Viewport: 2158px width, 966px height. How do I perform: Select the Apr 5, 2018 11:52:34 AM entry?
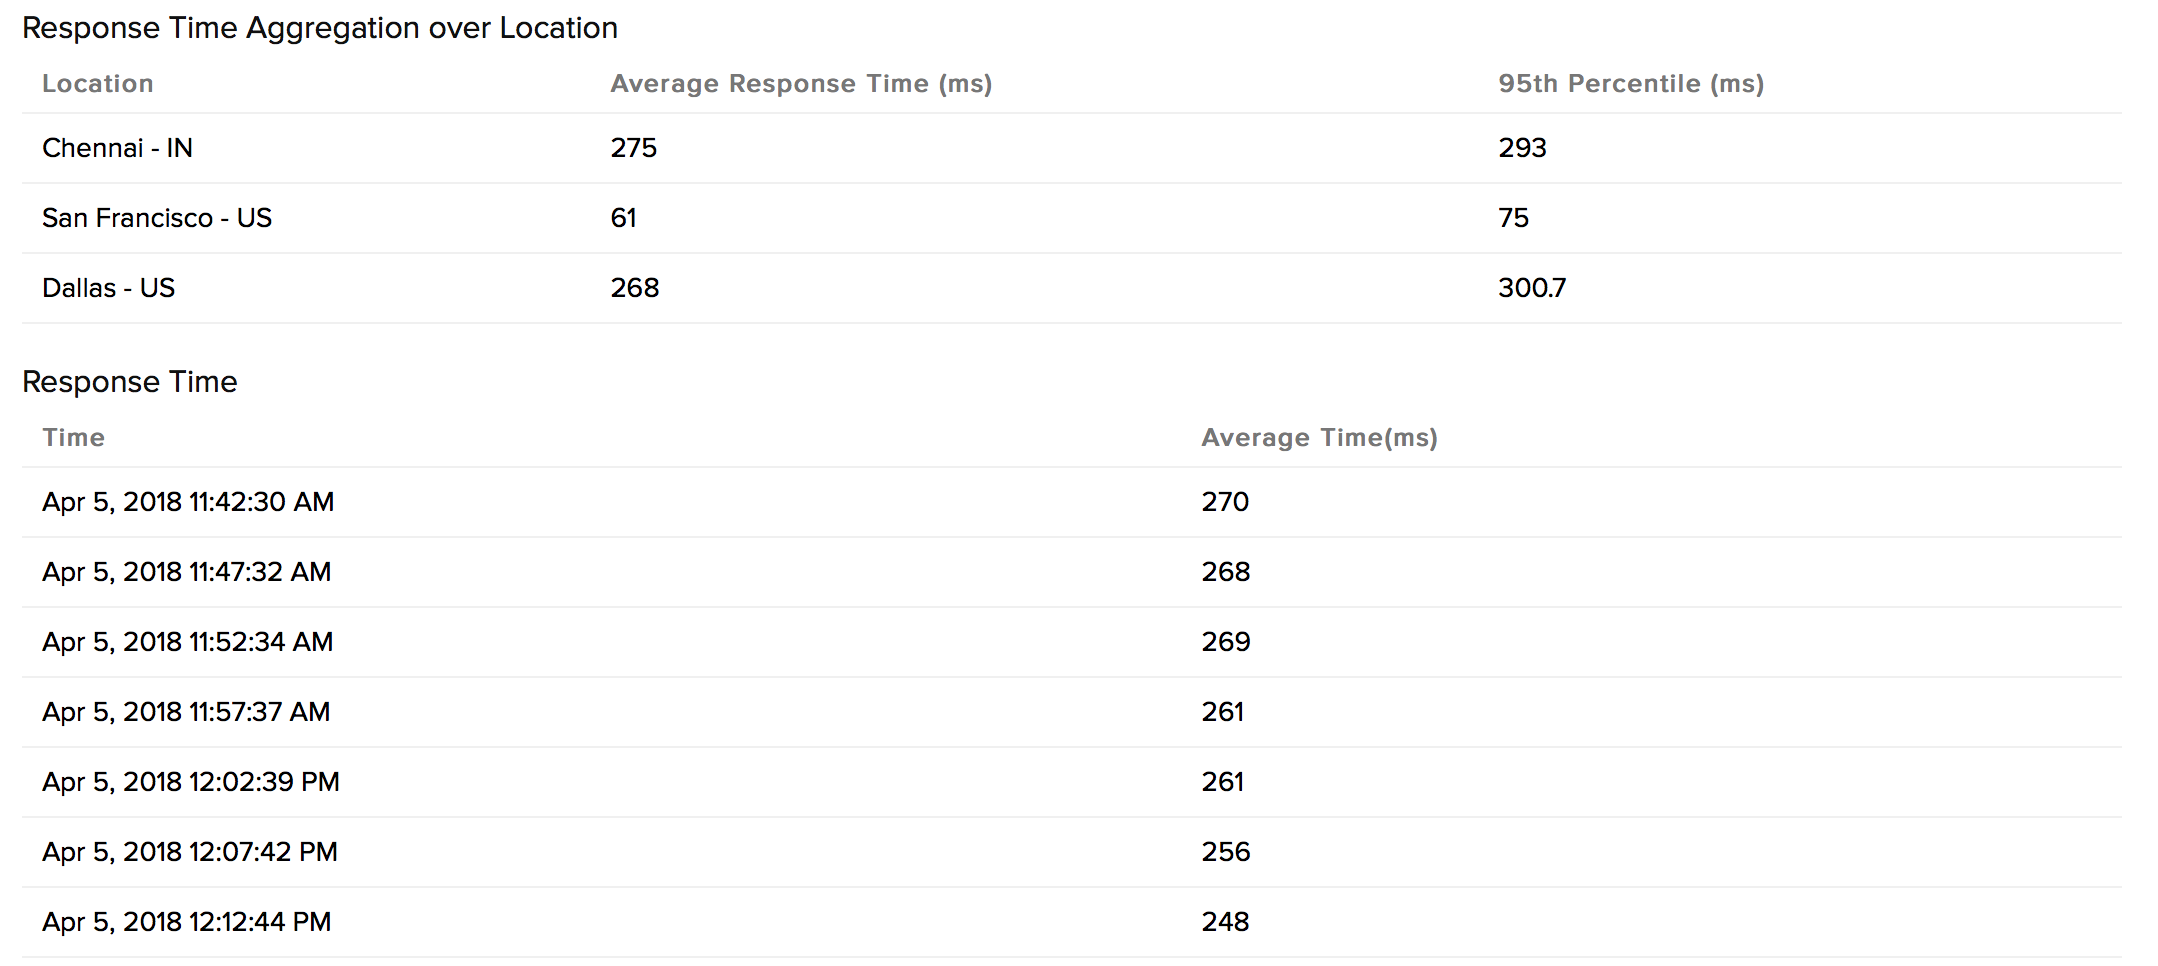tap(188, 642)
